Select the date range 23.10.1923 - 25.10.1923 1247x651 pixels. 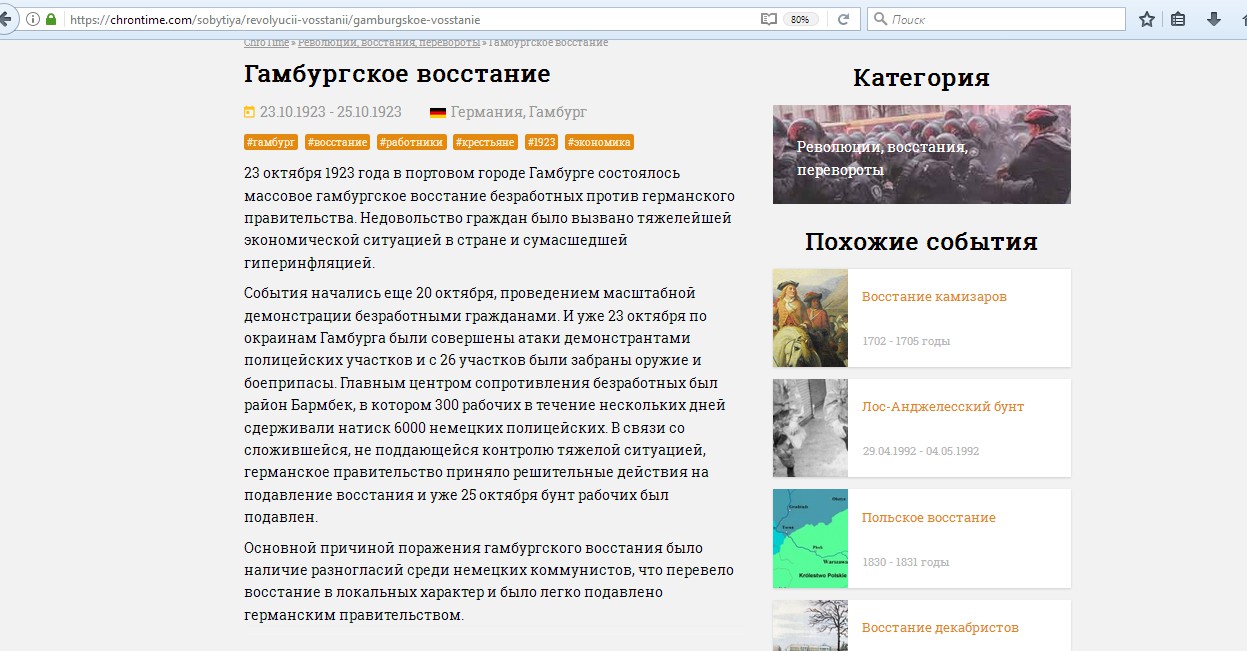tap(331, 112)
